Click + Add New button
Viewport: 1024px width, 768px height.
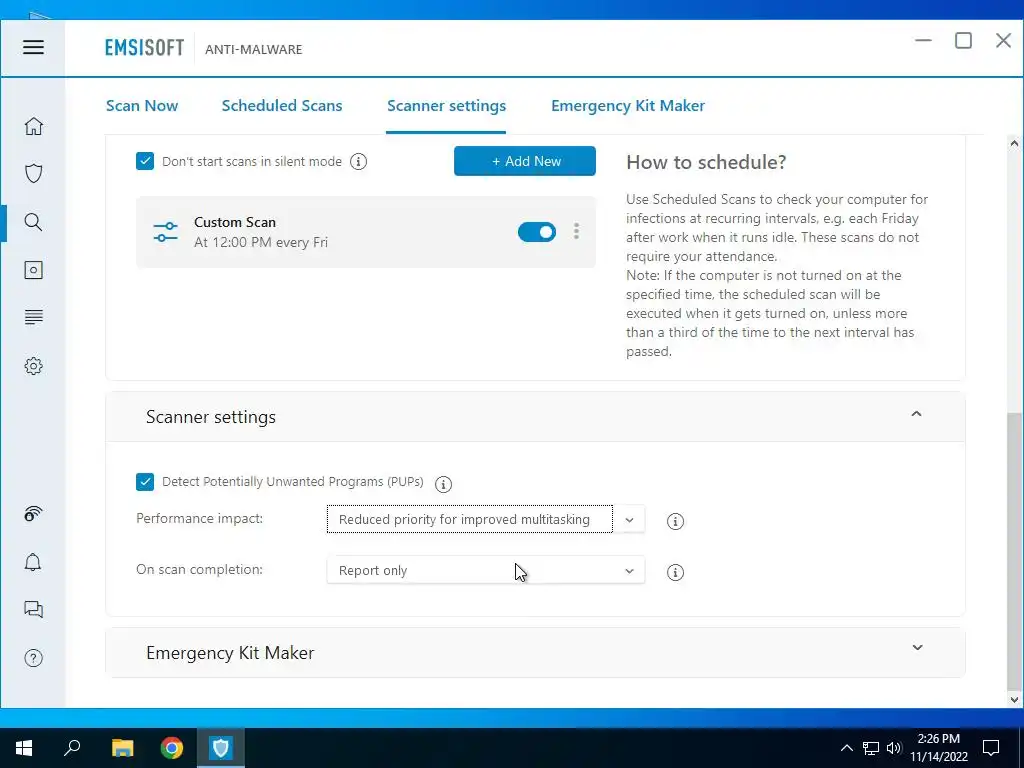(524, 161)
